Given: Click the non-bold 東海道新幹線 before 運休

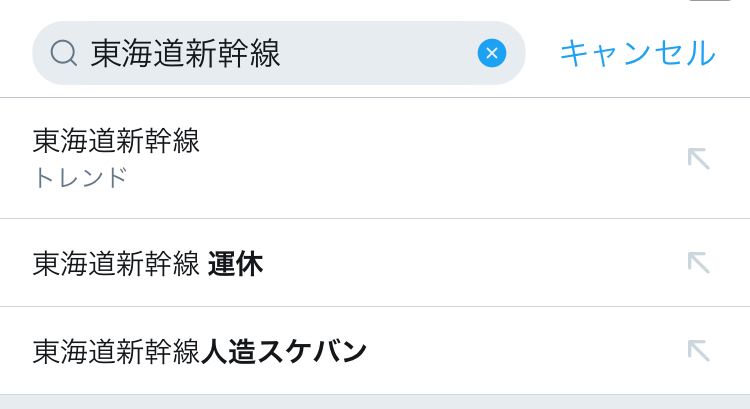Looking at the screenshot, I should [x=116, y=264].
